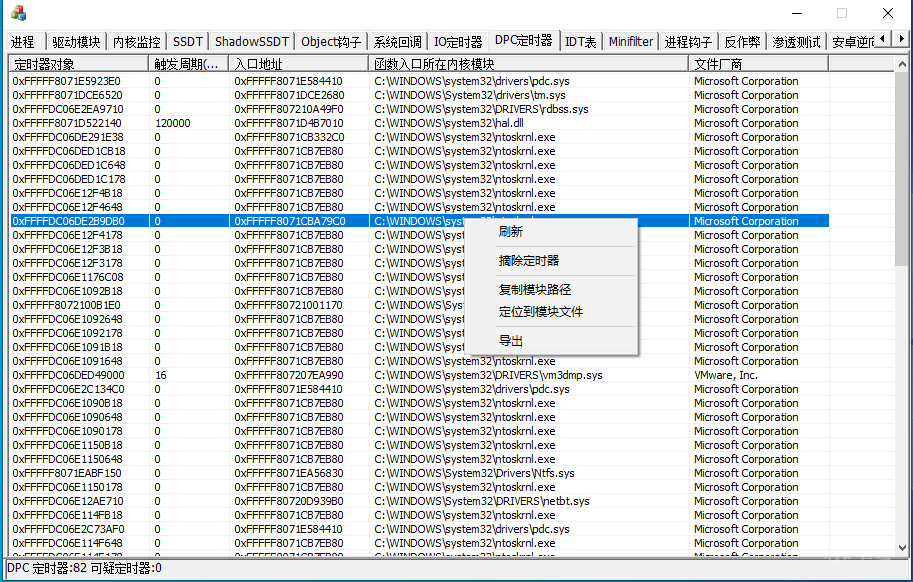This screenshot has width=913, height=582.
Task: Click the vertical scrollbar thumb
Action: click(902, 169)
